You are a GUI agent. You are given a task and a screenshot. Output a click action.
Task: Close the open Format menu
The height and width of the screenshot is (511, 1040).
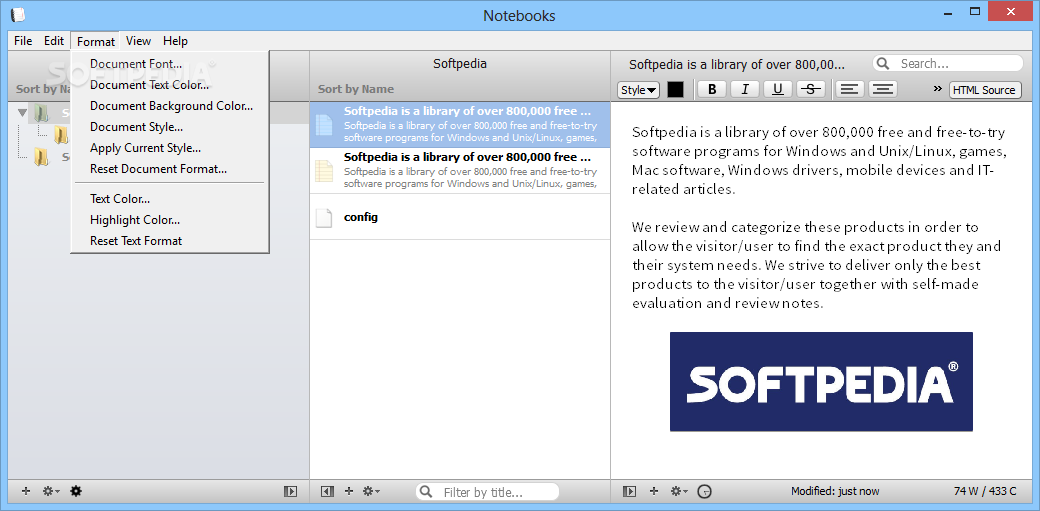[96, 41]
